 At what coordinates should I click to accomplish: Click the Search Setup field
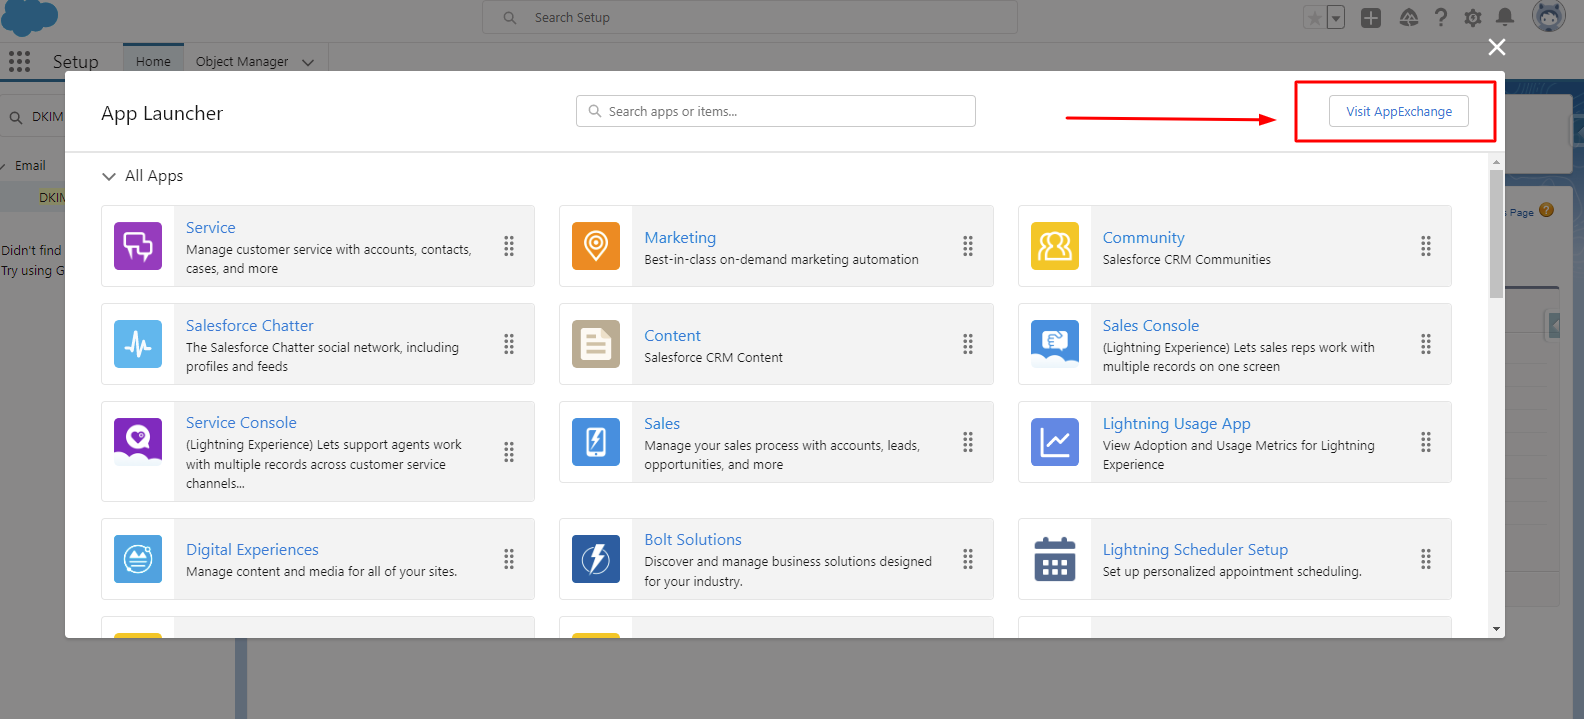click(x=750, y=17)
